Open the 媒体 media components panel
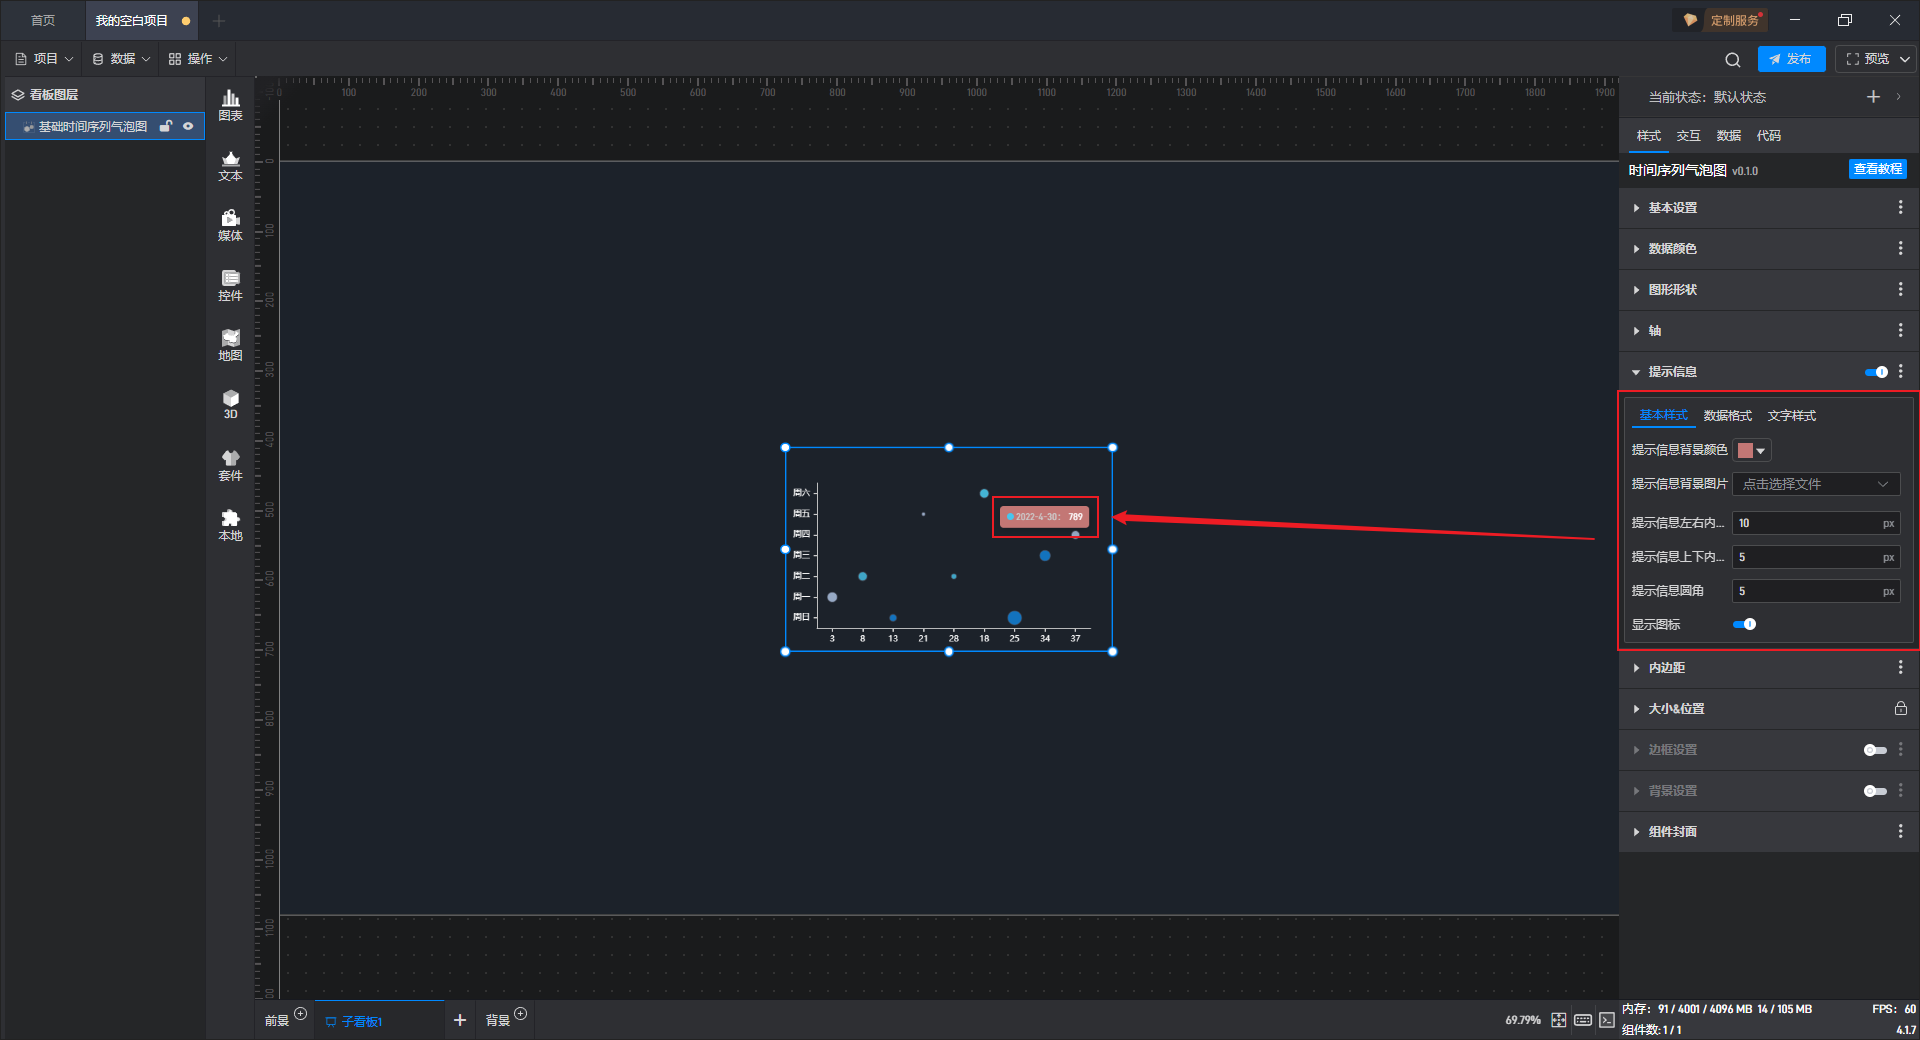The image size is (1920, 1040). click(x=230, y=225)
